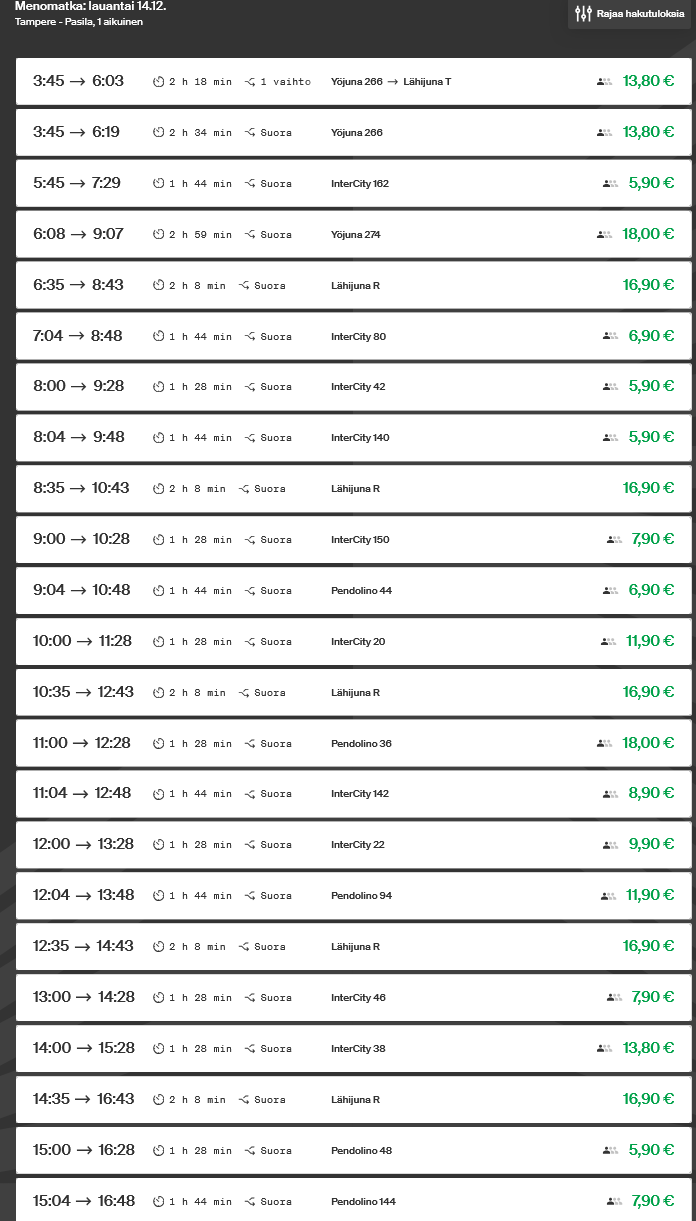The height and width of the screenshot is (1221, 696).
Task: Click availability icon on Yöjuna 266 → Lähijuna T row
Action: pos(604,81)
